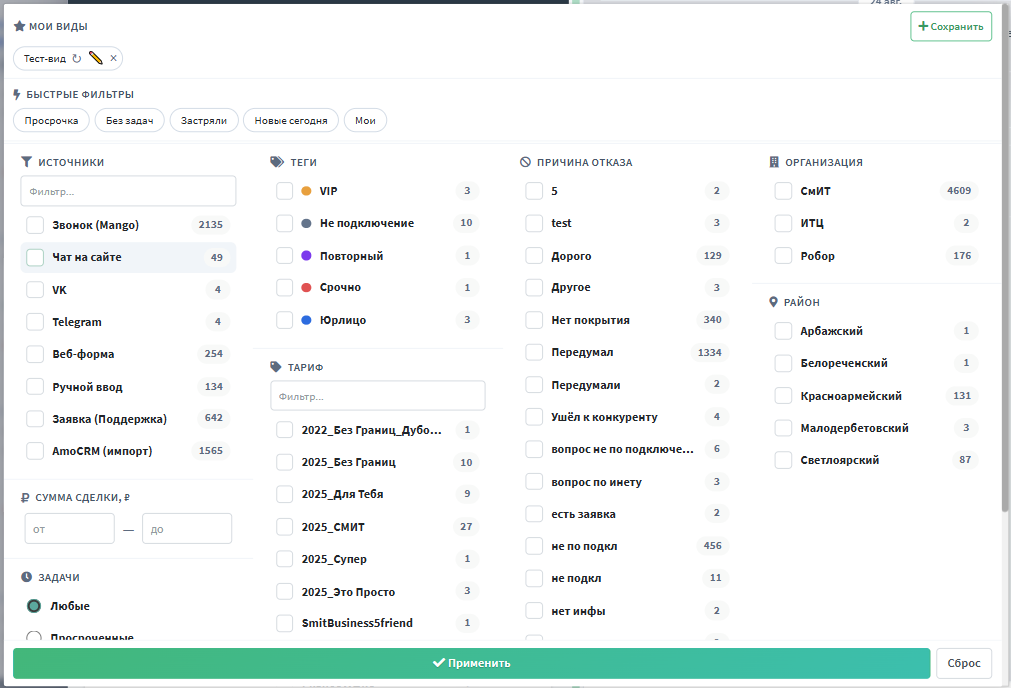Image resolution: width=1011 pixels, height=688 pixels.
Task: Check the Звонок (Mango) source checkbox
Action: pyautogui.click(x=35, y=225)
